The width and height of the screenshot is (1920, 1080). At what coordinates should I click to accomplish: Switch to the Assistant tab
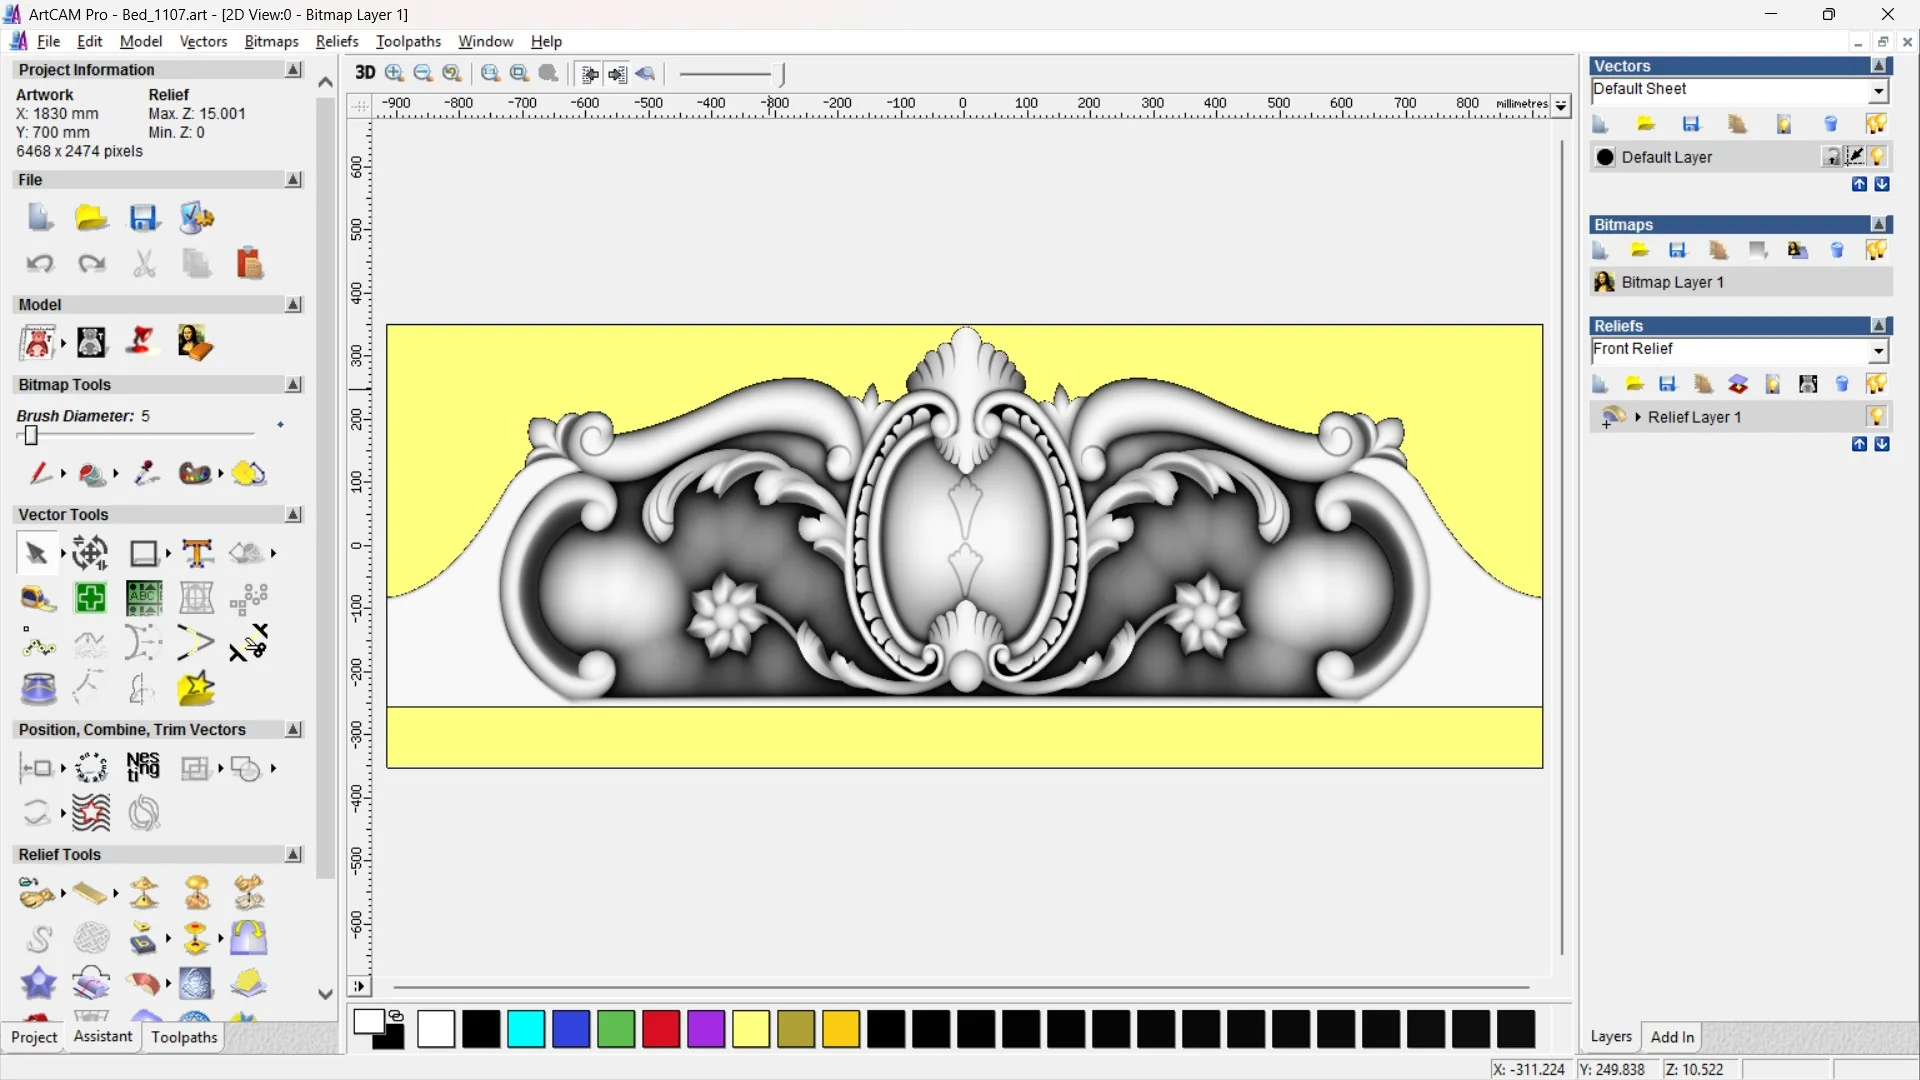tap(102, 1037)
